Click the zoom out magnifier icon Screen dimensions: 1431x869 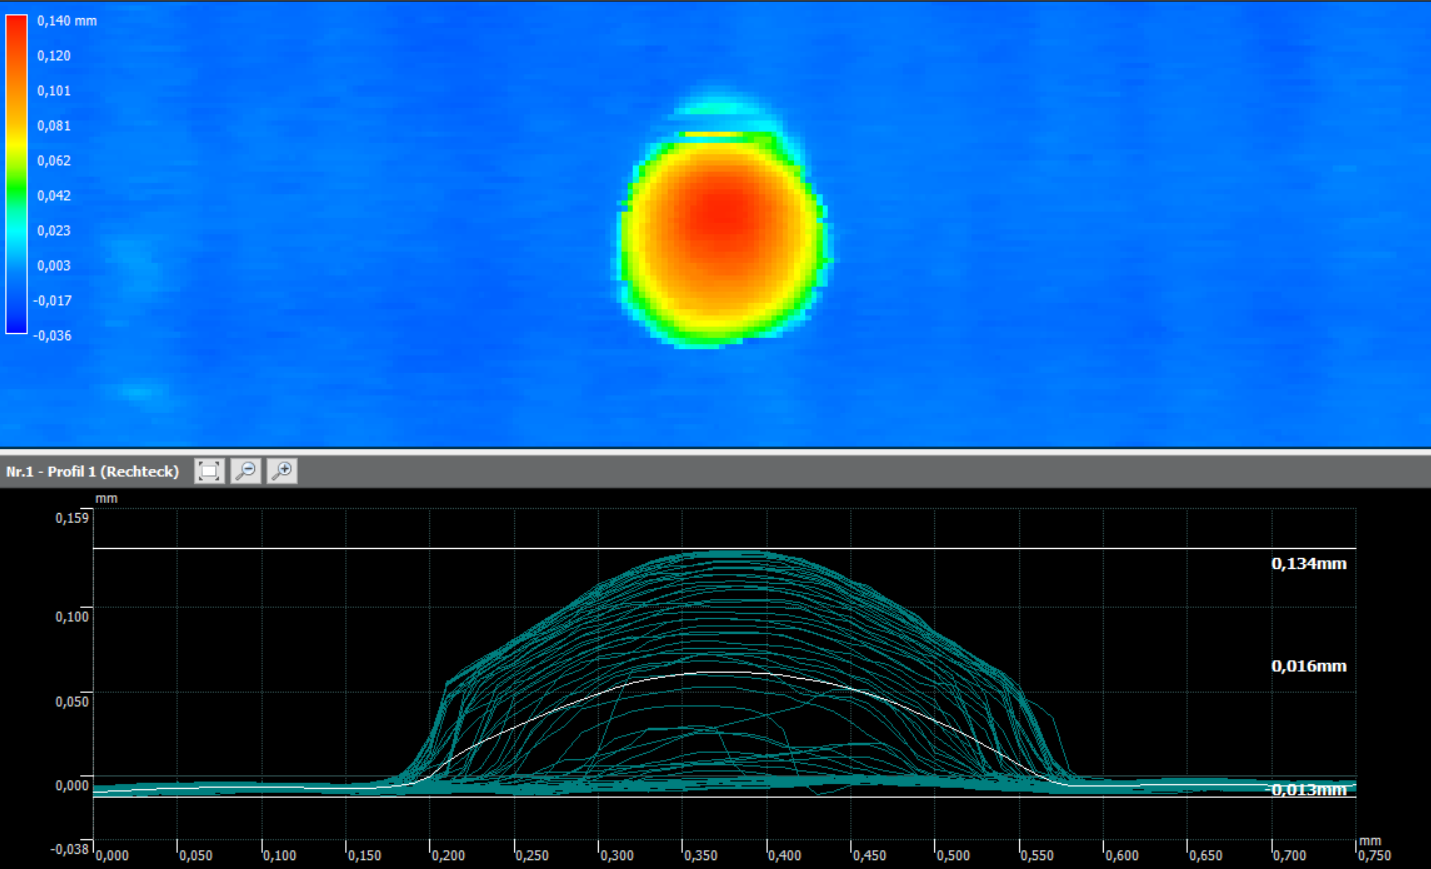pos(246,471)
